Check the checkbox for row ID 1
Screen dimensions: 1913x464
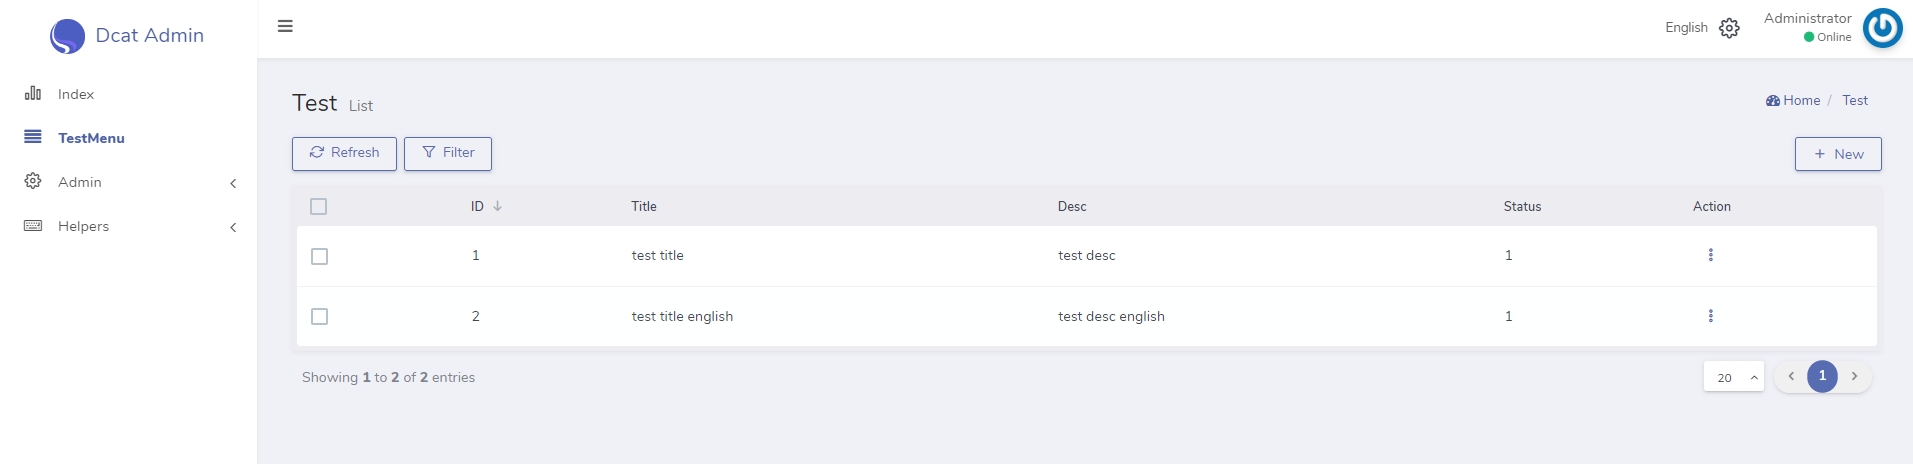click(319, 256)
